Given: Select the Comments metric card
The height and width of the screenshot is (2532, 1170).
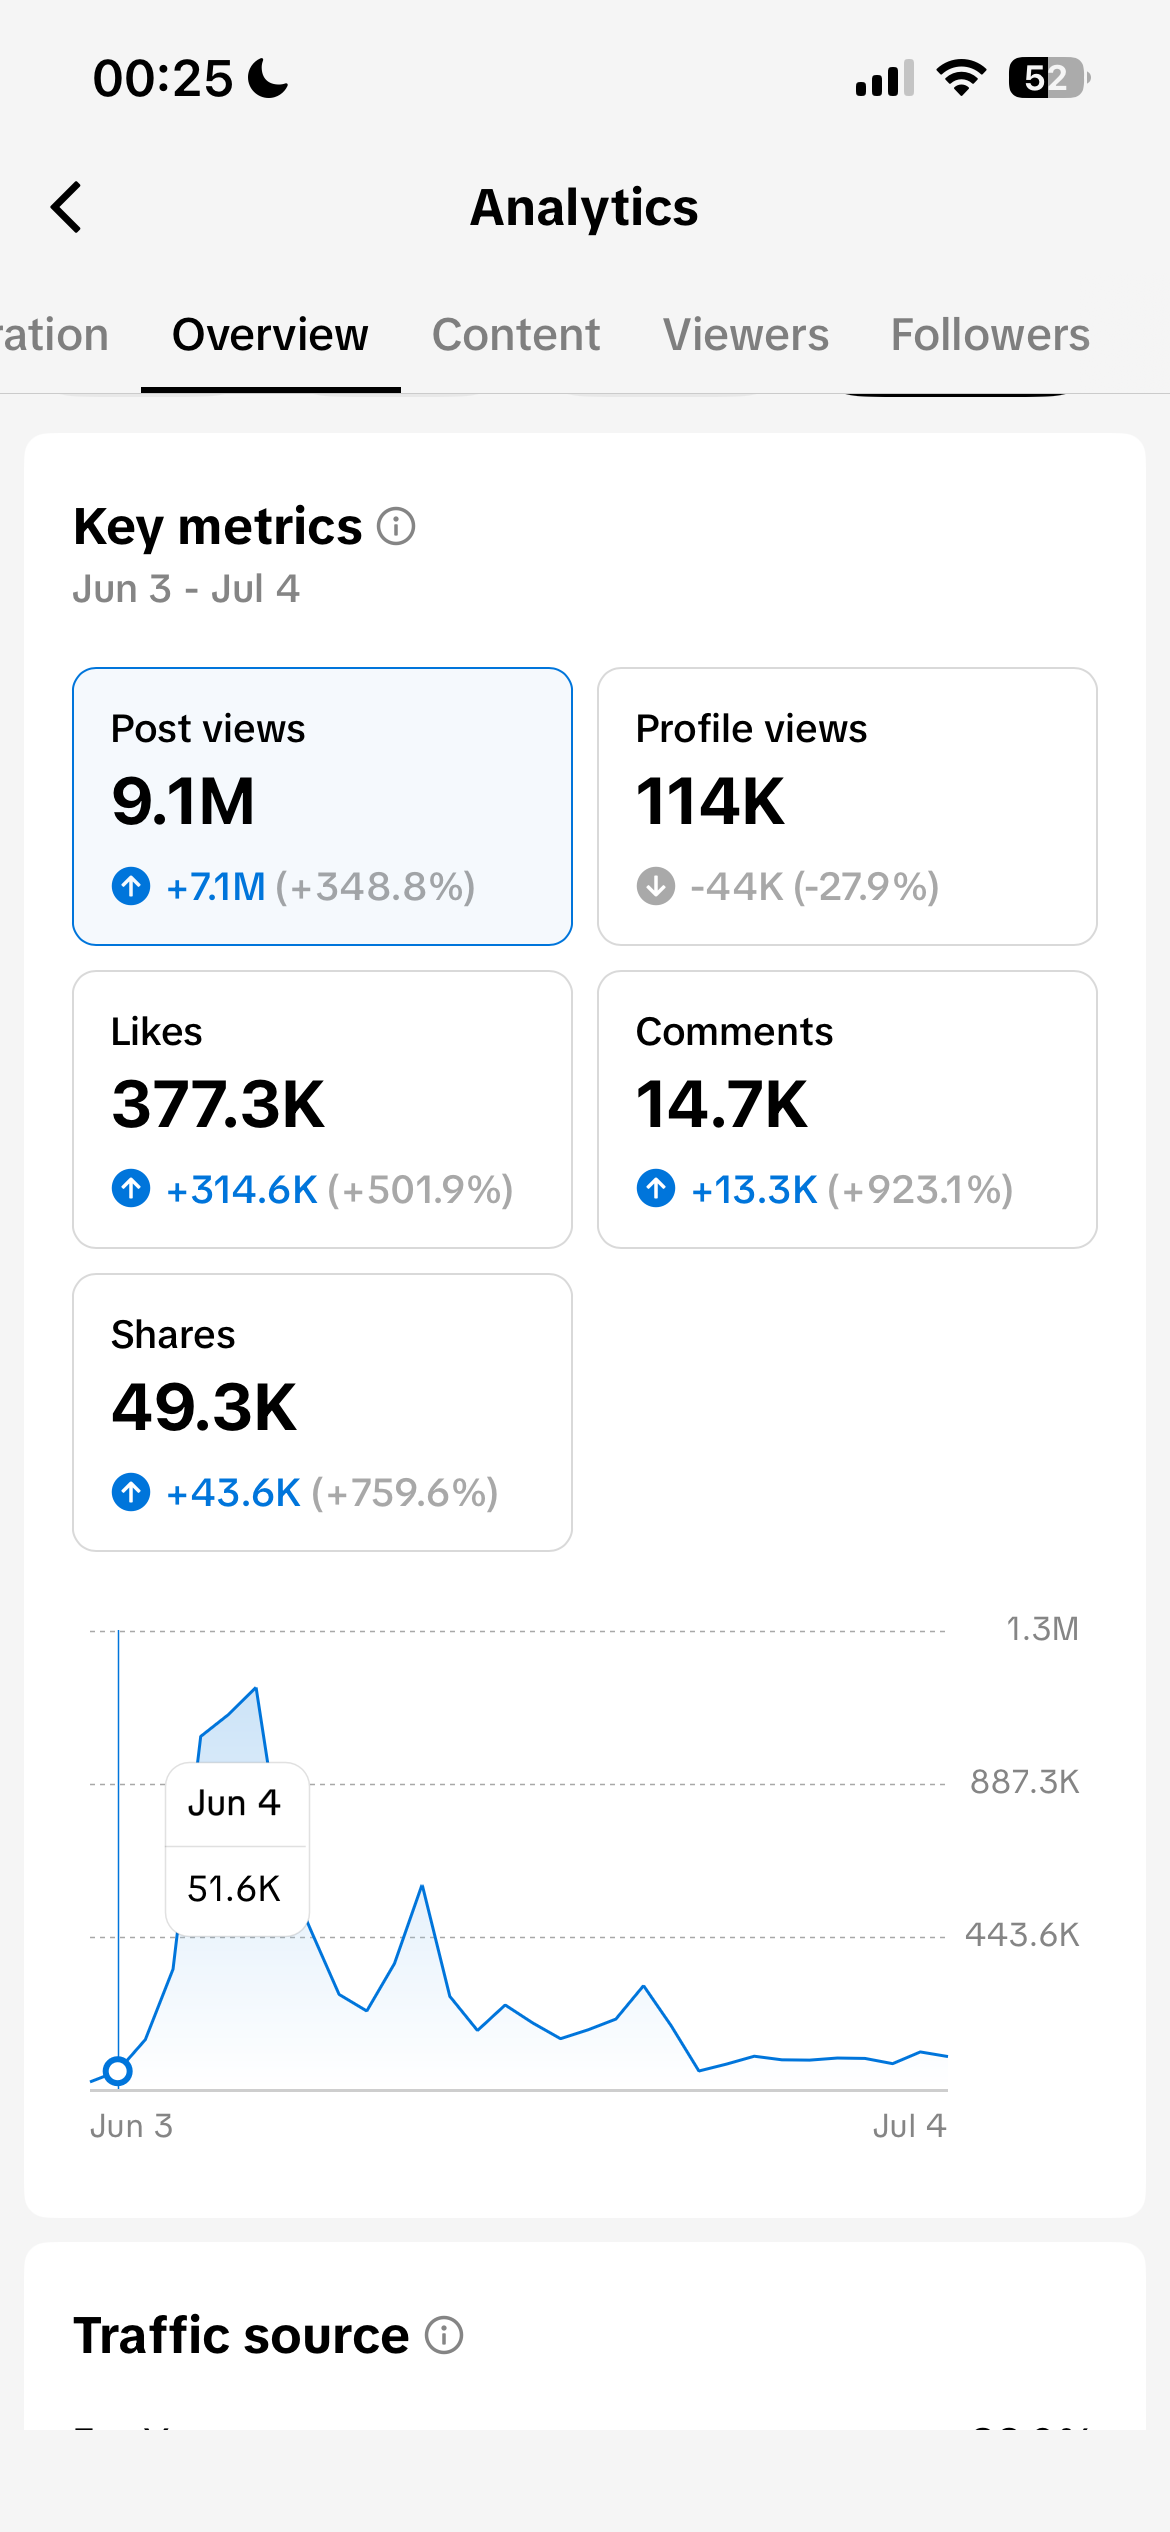Looking at the screenshot, I should pyautogui.click(x=847, y=1109).
